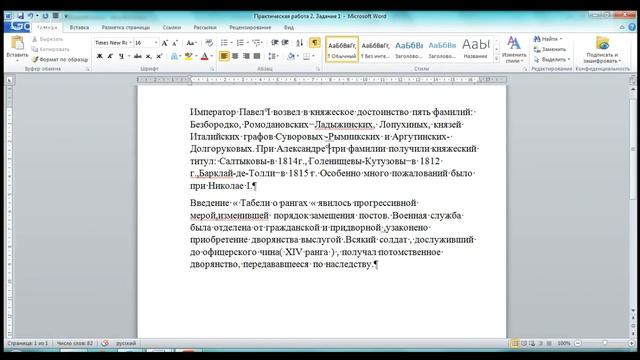Toggle Align Right paragraph alignment

point(246,56)
